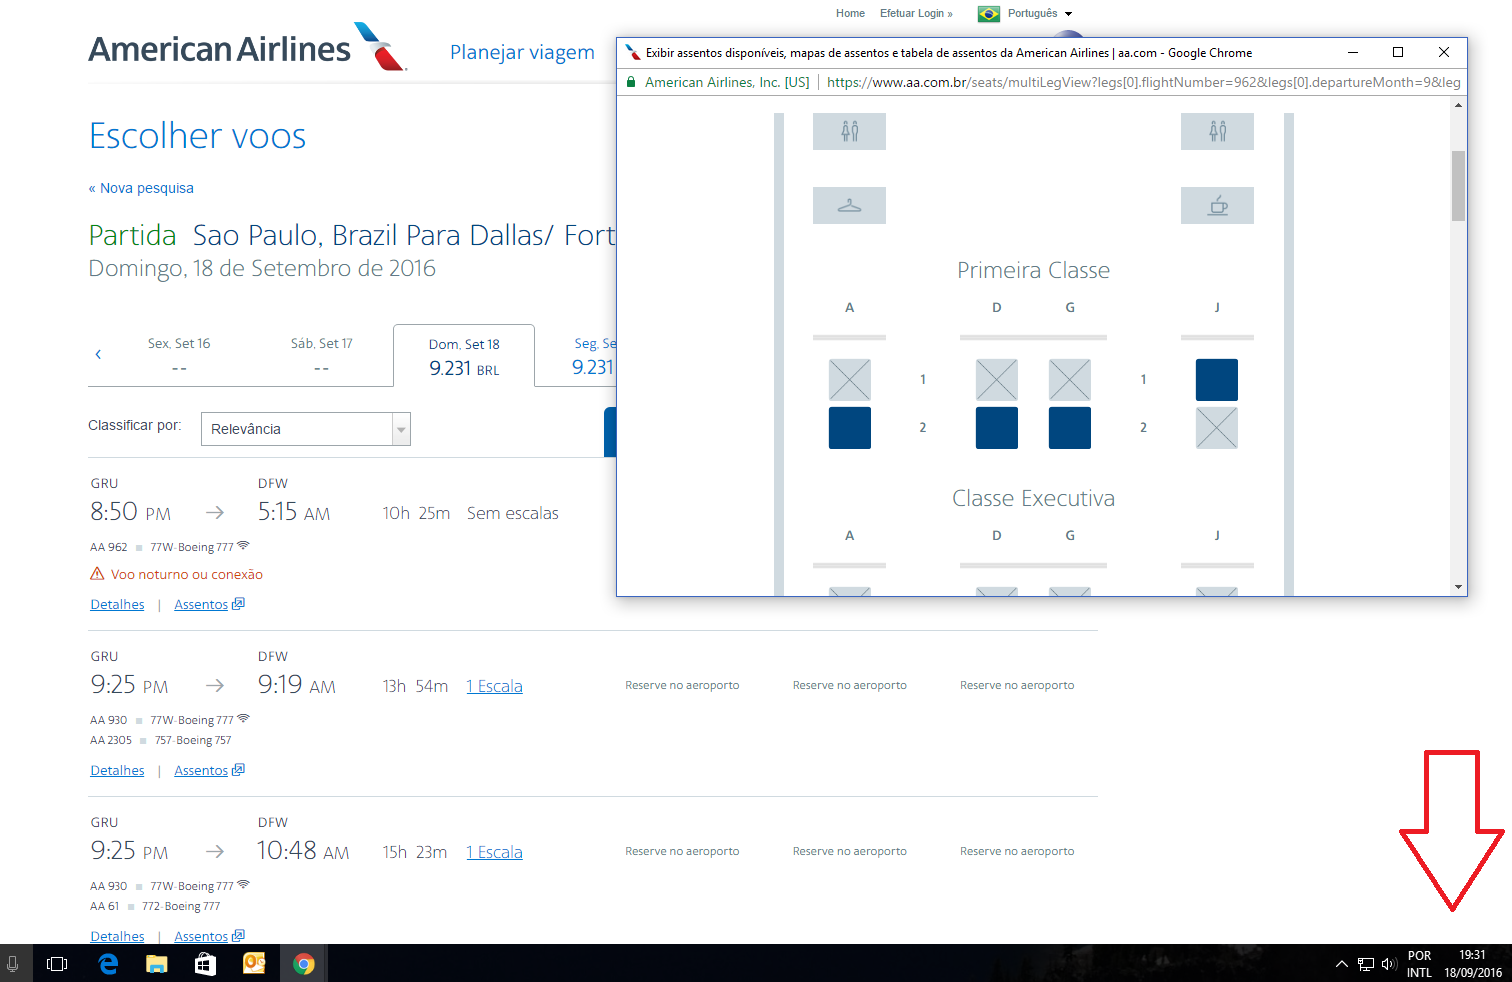Click the seat map popup scrollbar thumb
Image resolution: width=1512 pixels, height=982 pixels.
(1458, 185)
